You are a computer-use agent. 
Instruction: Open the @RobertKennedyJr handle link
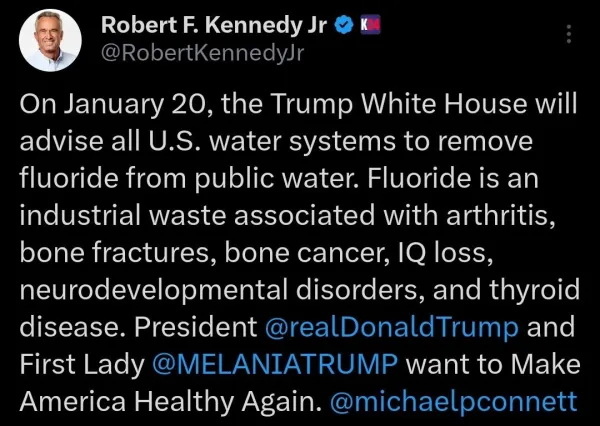tap(202, 53)
